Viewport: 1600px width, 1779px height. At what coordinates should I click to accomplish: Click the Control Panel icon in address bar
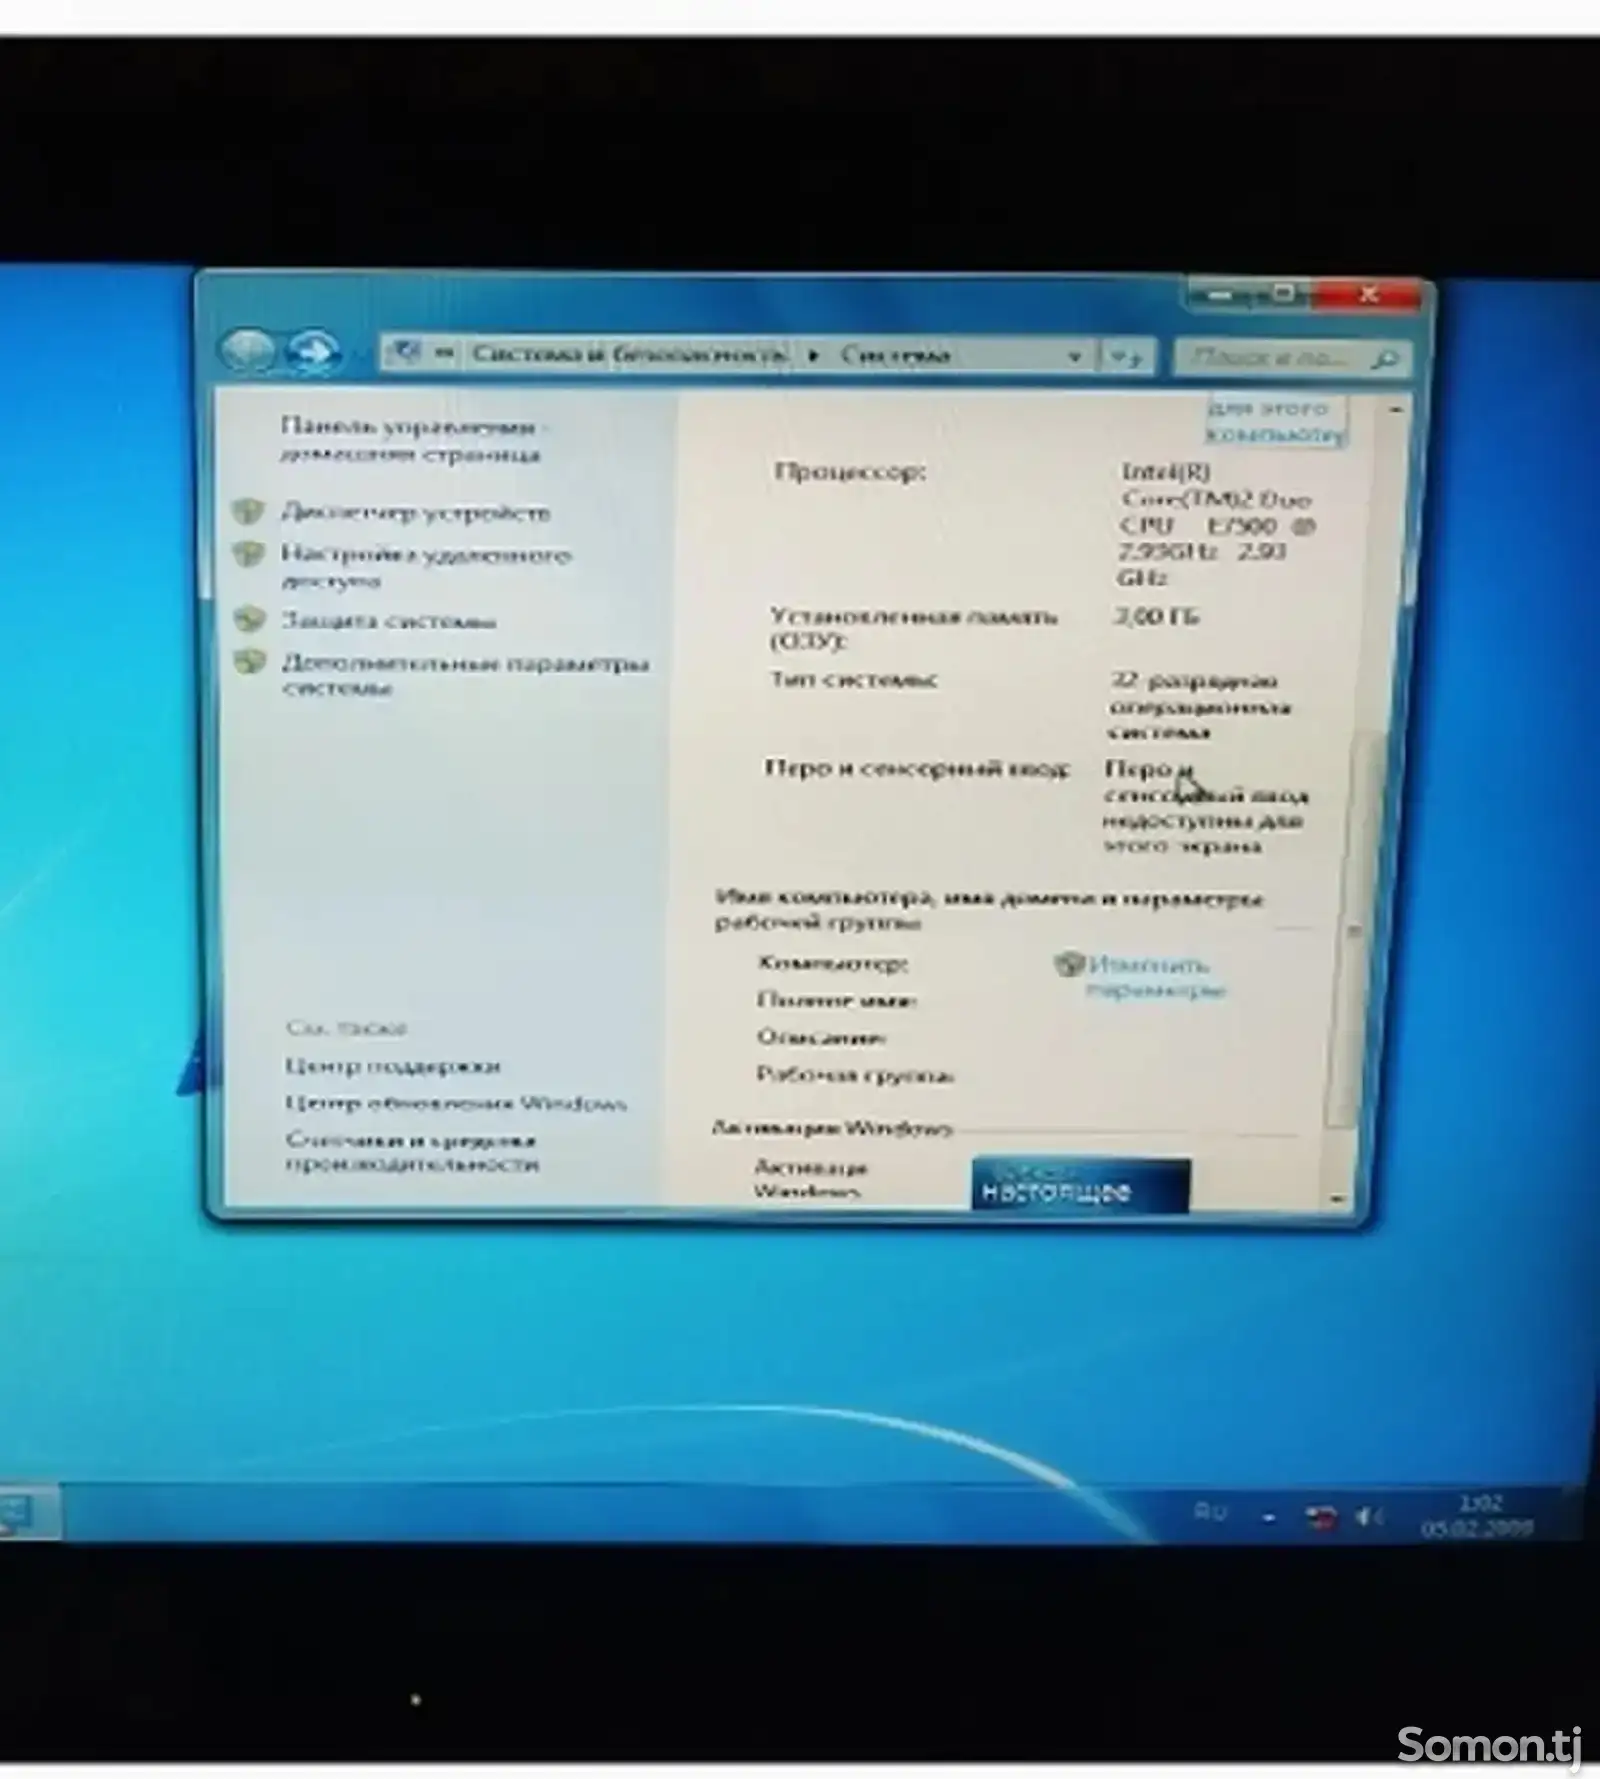tap(406, 352)
